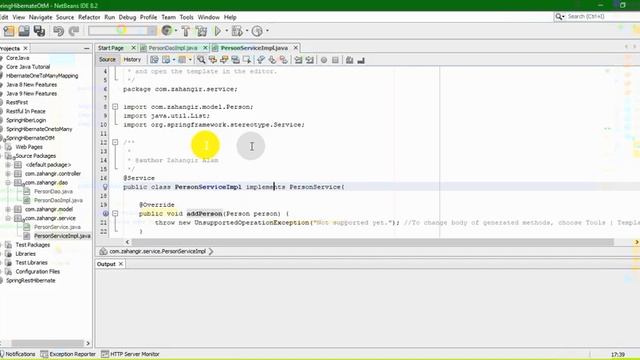Click the implements annotation glyph beside addPerson
The height and width of the screenshot is (360, 640).
pos(105,213)
